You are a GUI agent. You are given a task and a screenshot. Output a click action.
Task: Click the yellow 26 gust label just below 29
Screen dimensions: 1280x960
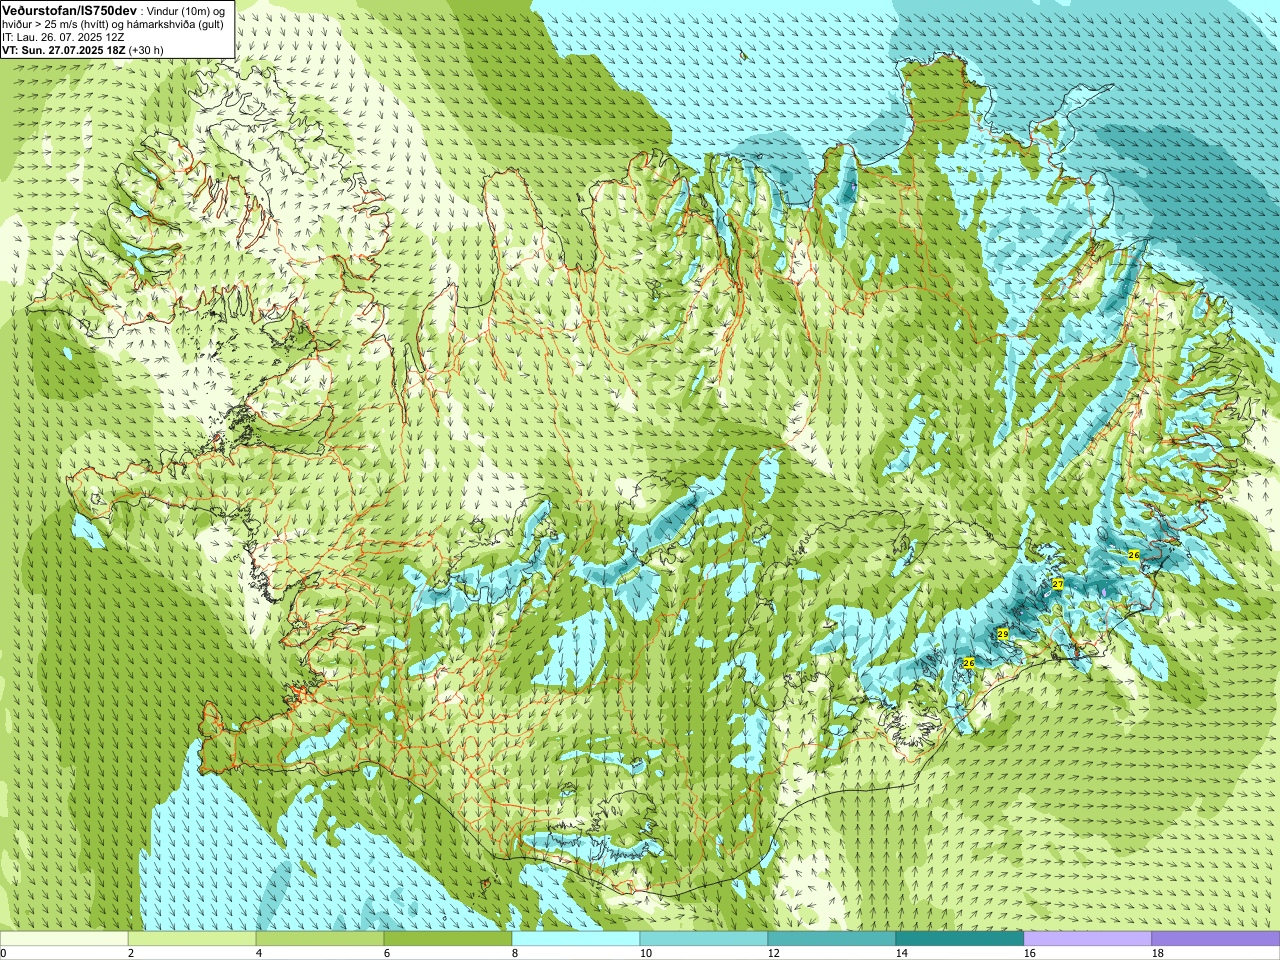coord(968,663)
